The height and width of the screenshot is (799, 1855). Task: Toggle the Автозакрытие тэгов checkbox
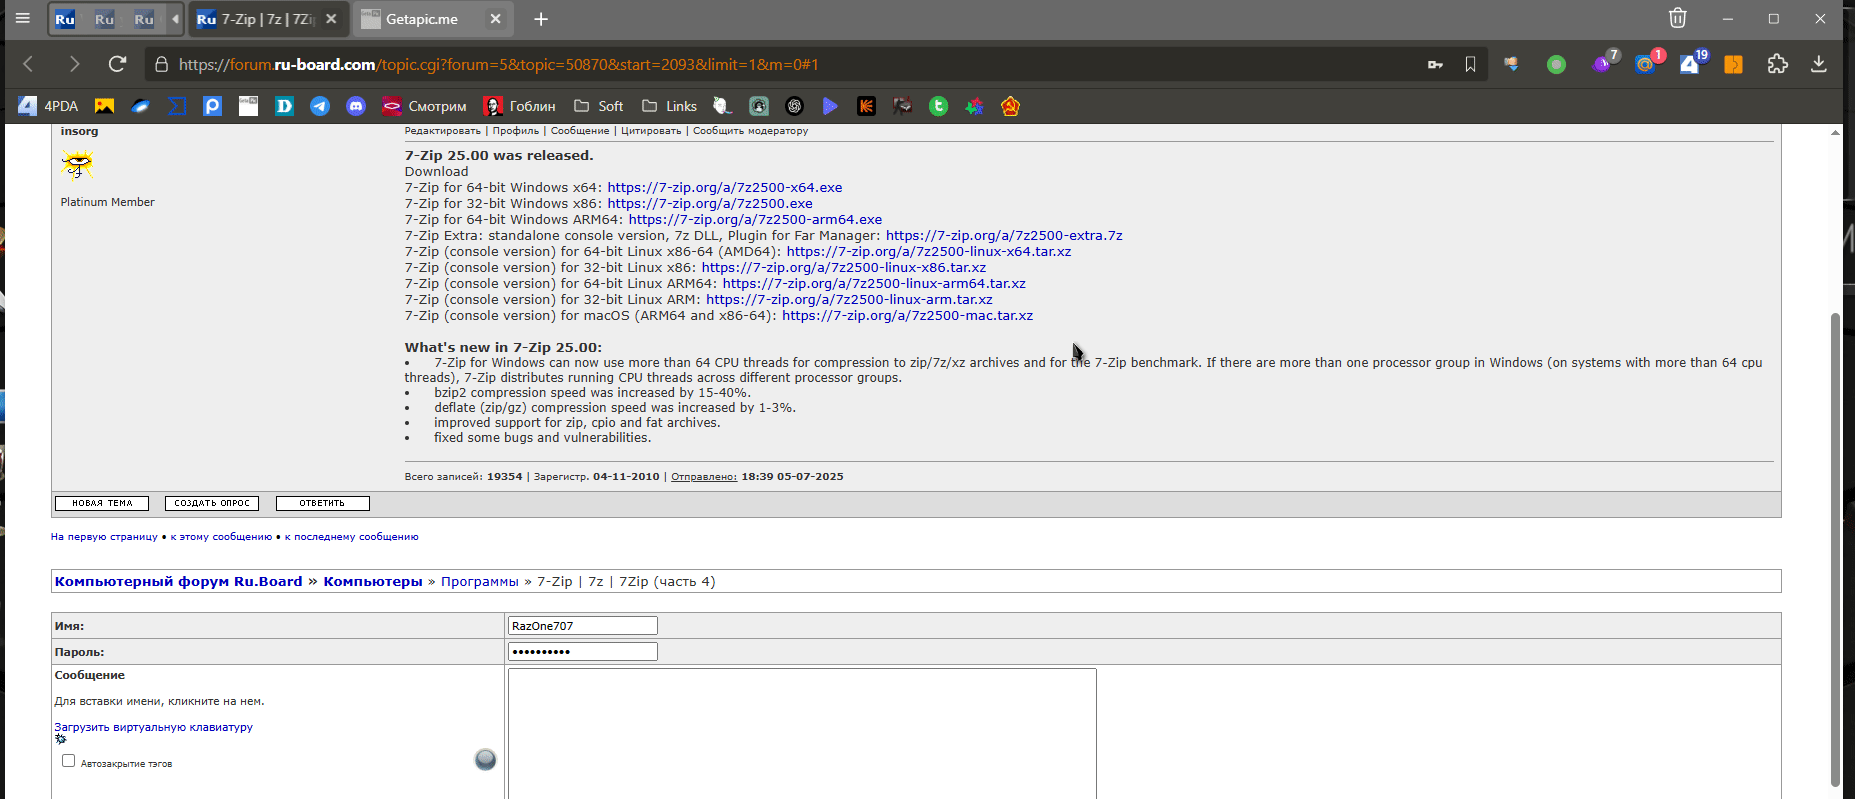coord(68,761)
